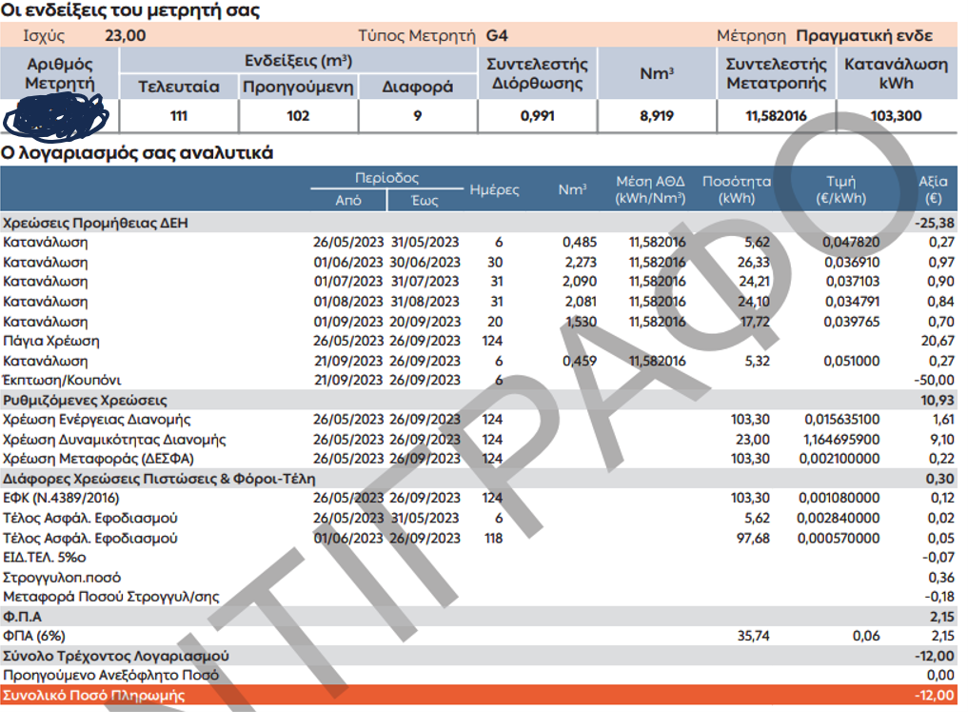Select the consumption value 103,300 kWh

(896, 115)
